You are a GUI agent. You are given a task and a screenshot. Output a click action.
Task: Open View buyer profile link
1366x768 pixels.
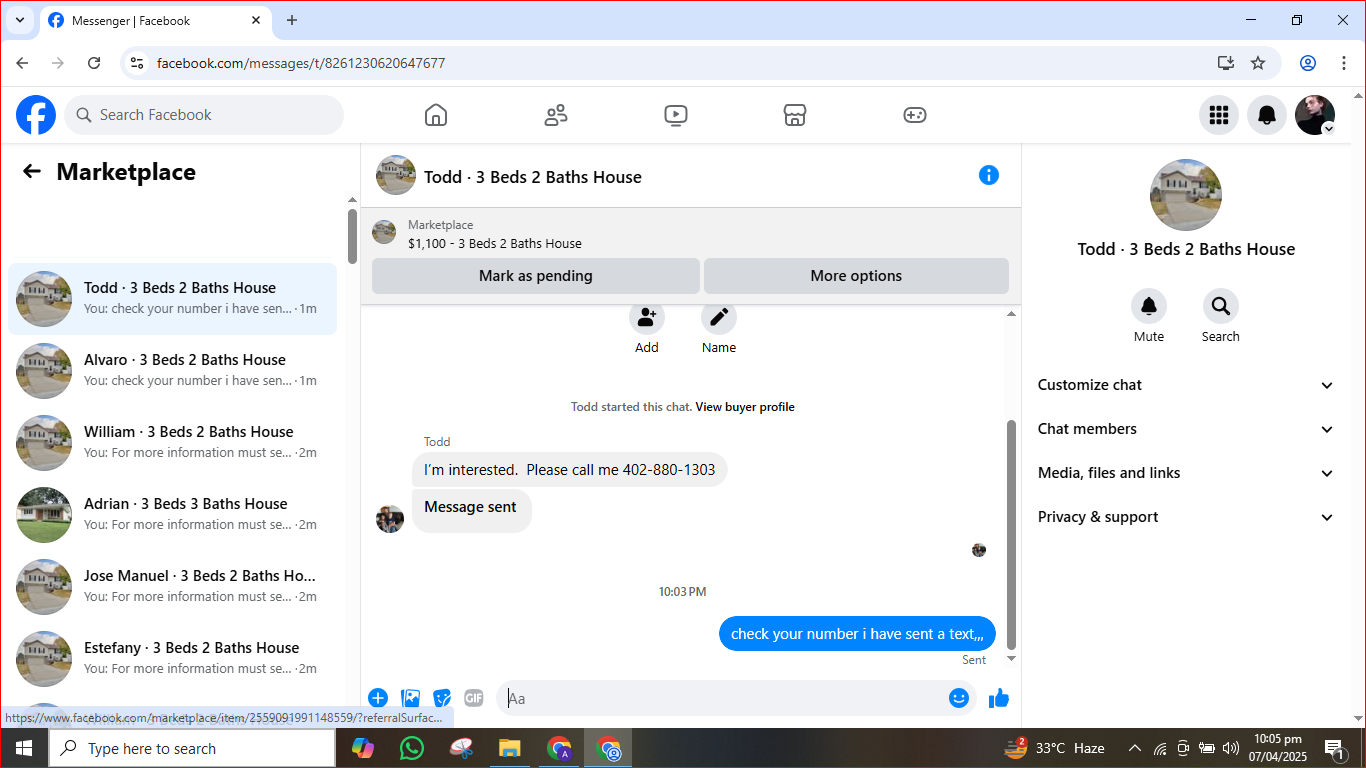745,407
